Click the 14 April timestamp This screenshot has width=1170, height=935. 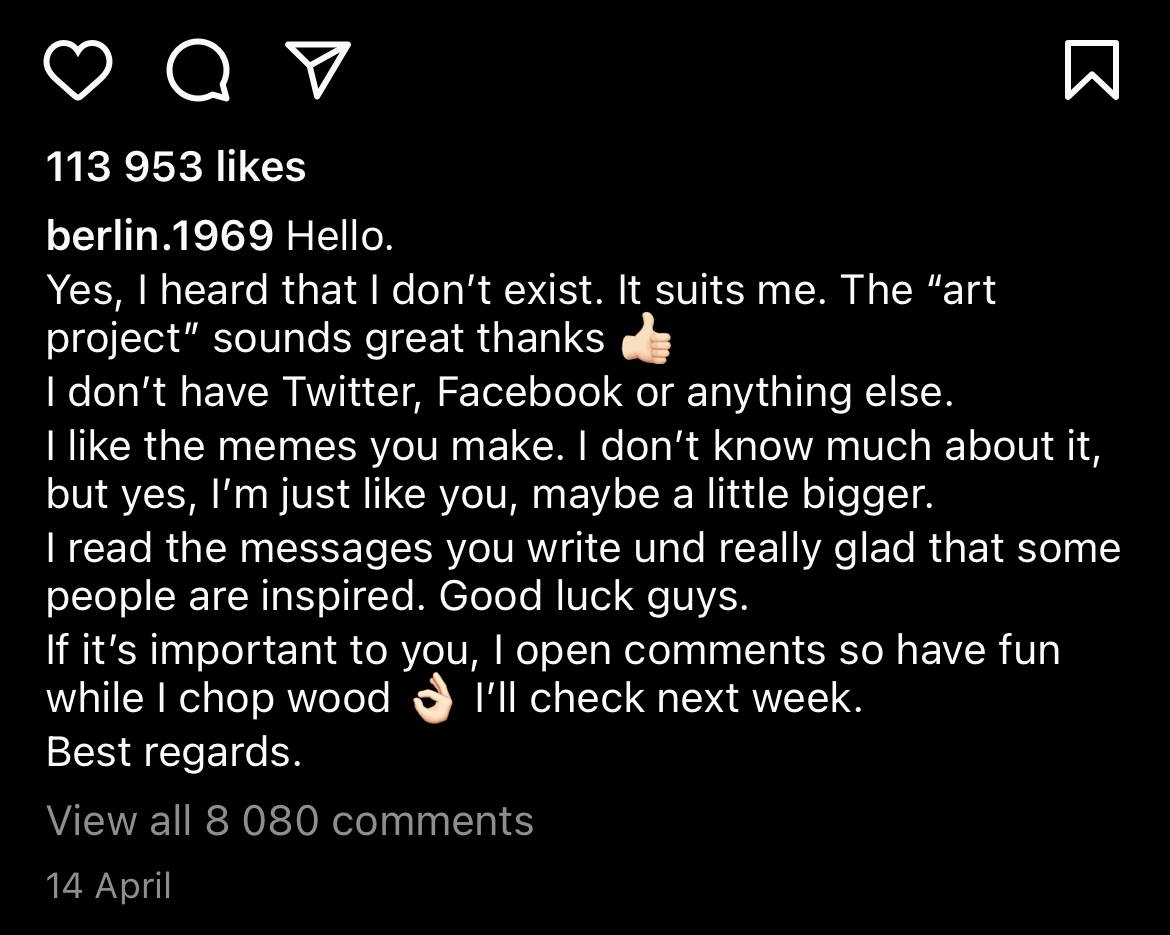pos(109,886)
